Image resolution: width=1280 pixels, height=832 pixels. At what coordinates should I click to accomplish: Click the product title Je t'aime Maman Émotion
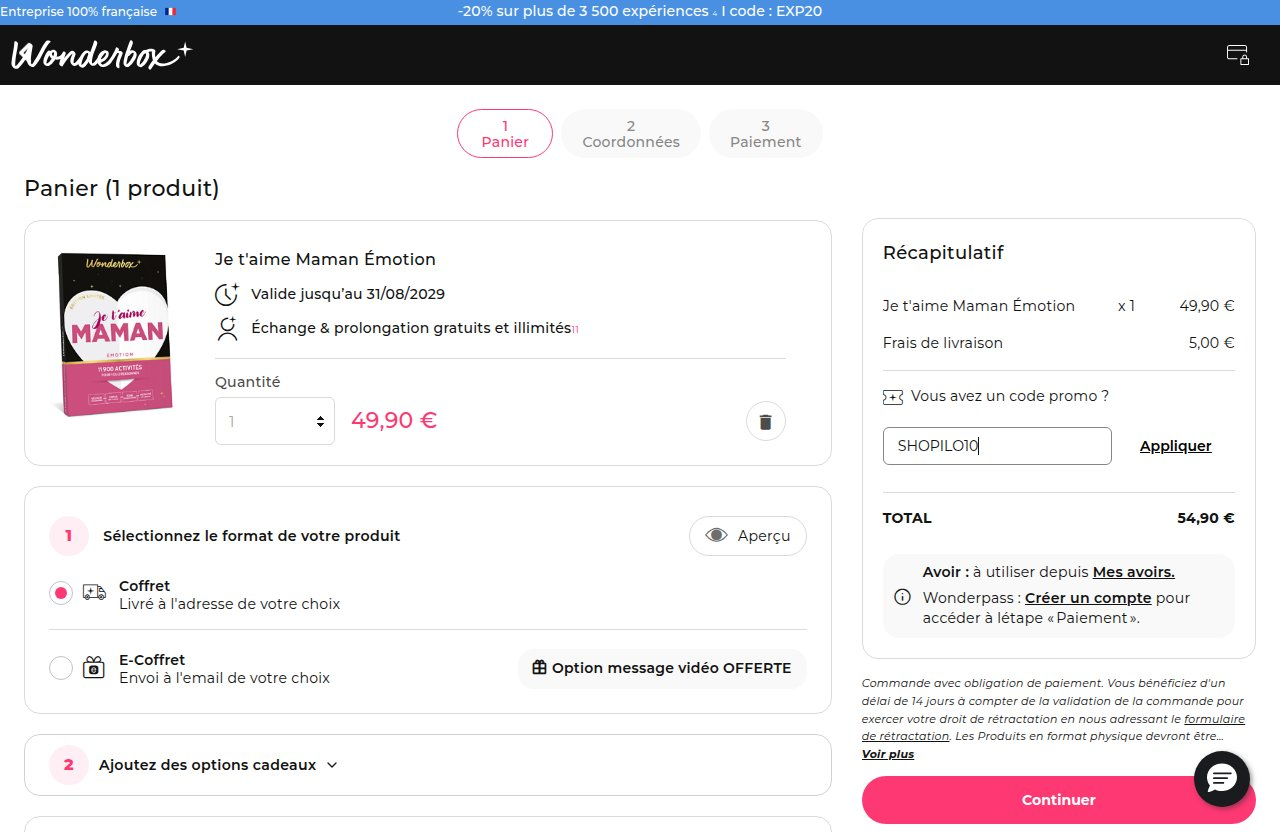pos(325,259)
